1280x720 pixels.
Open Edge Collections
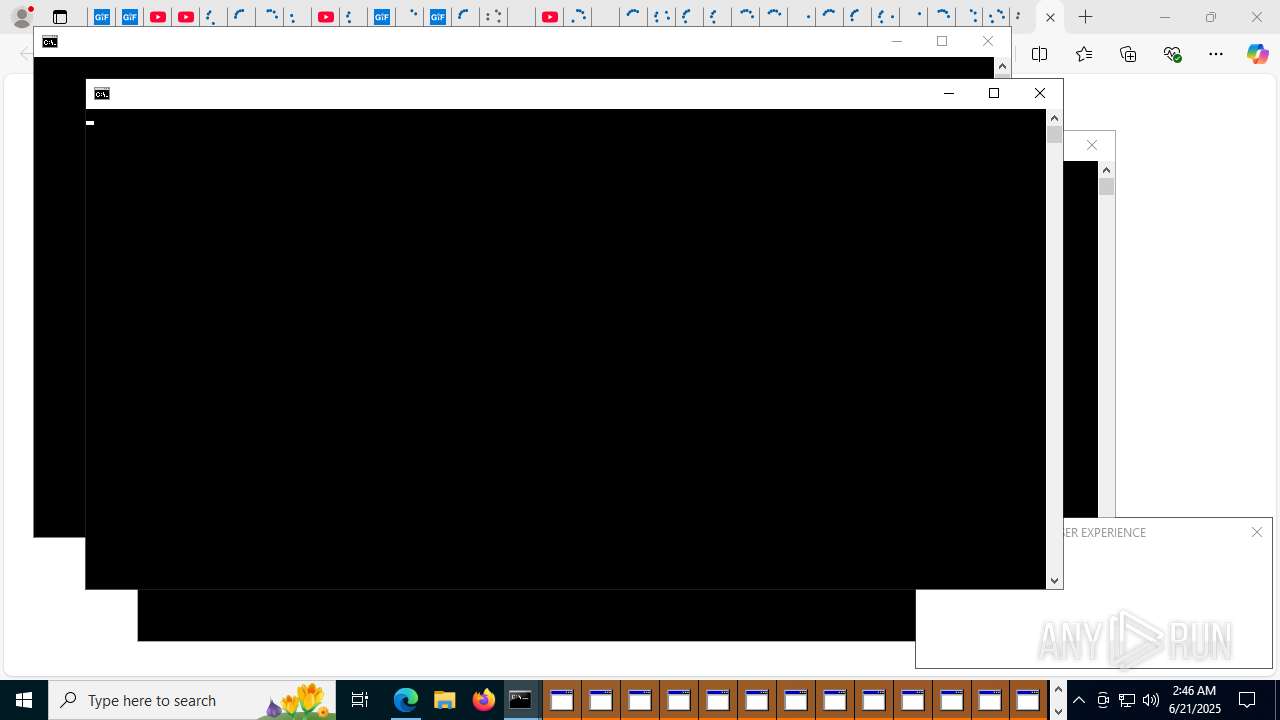pos(1128,54)
